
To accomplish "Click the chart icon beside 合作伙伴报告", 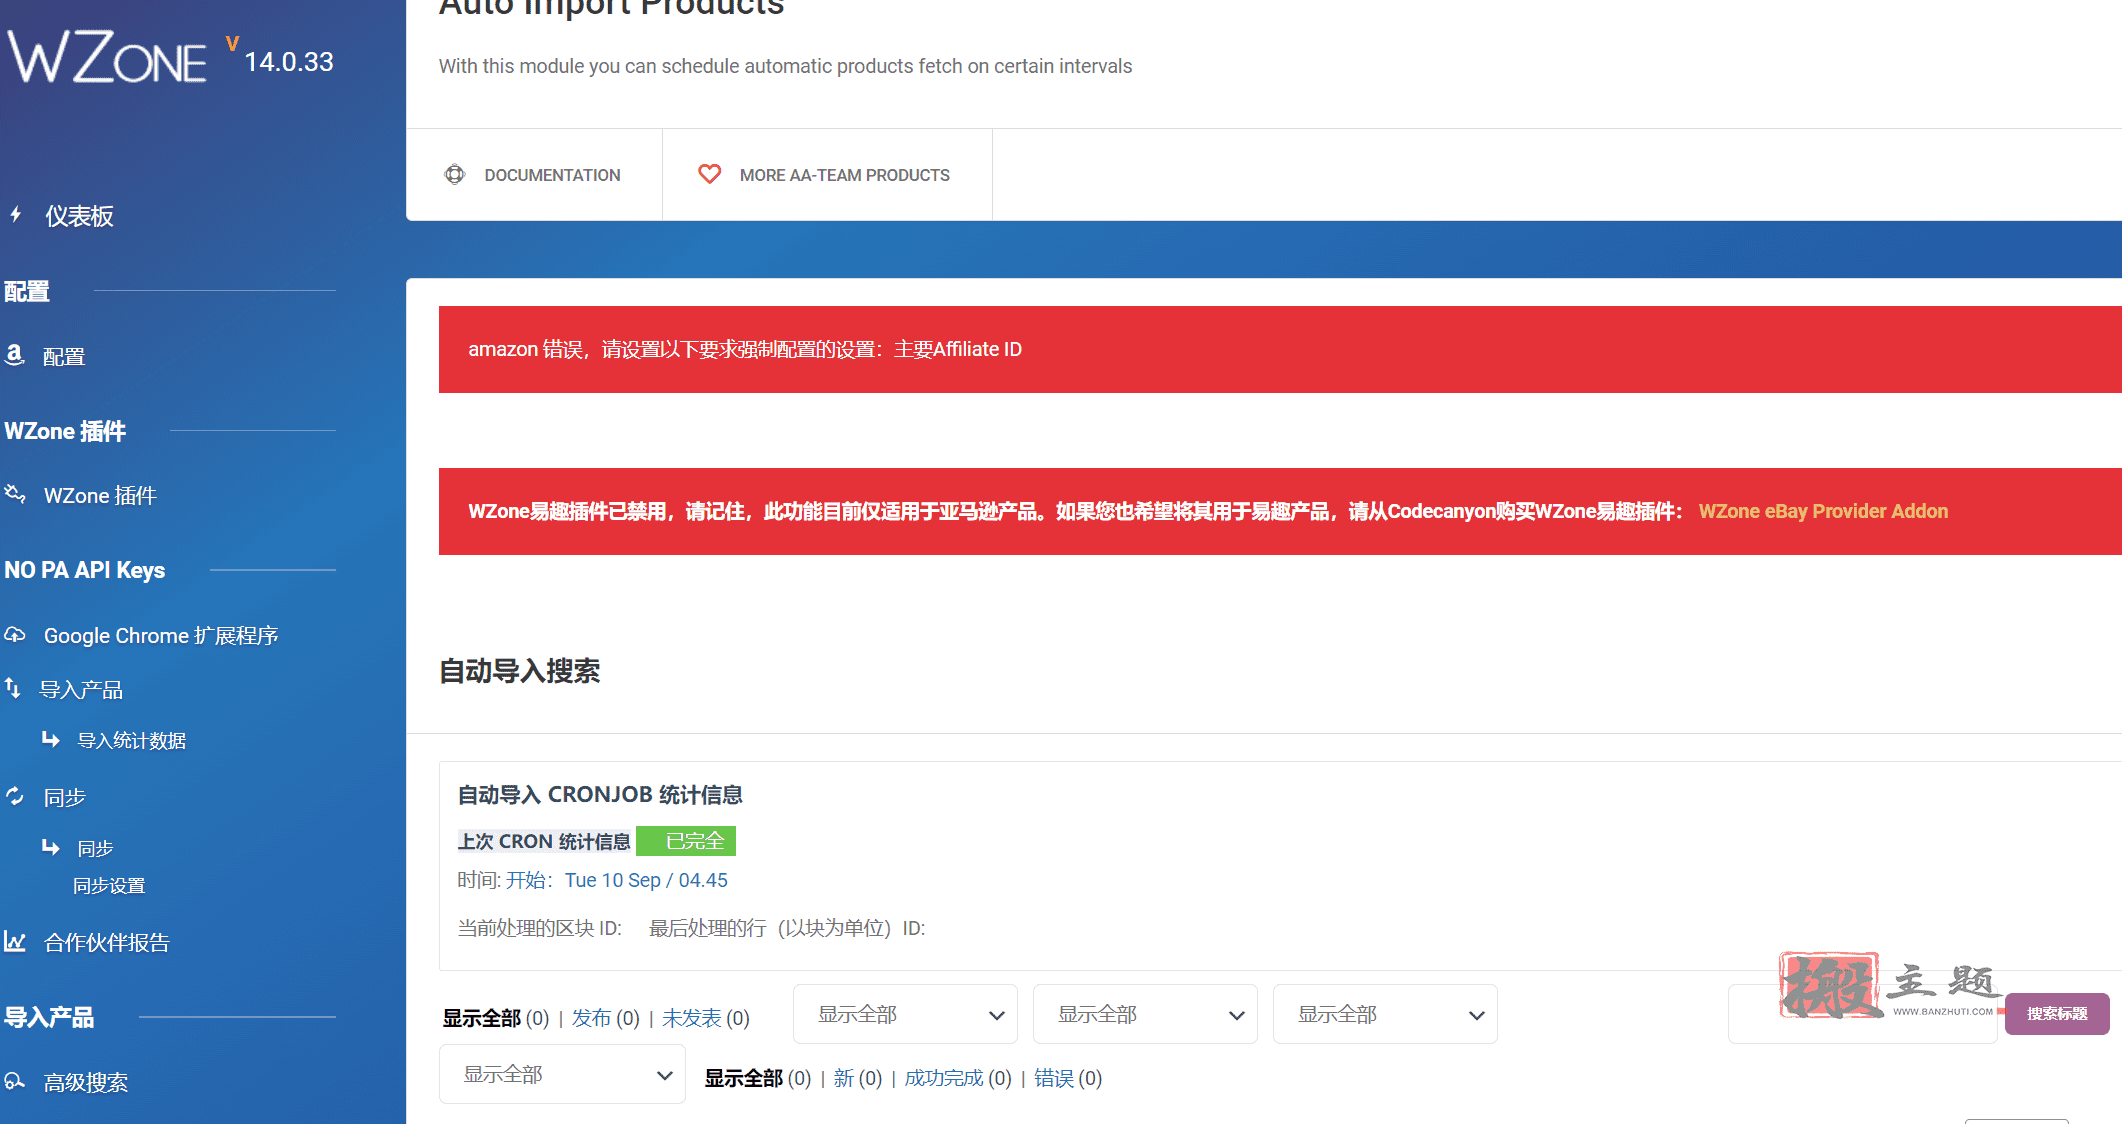I will tap(15, 941).
